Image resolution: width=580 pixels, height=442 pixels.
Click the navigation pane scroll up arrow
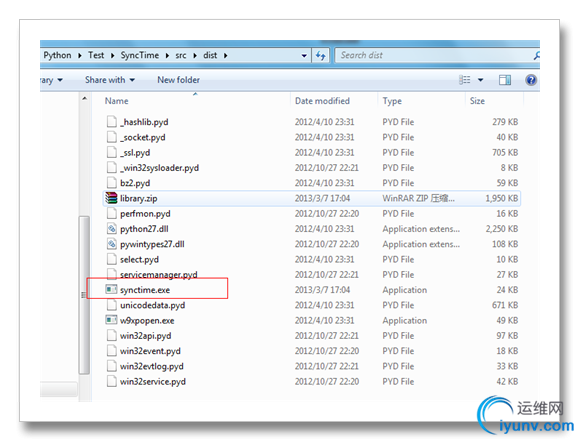84,98
